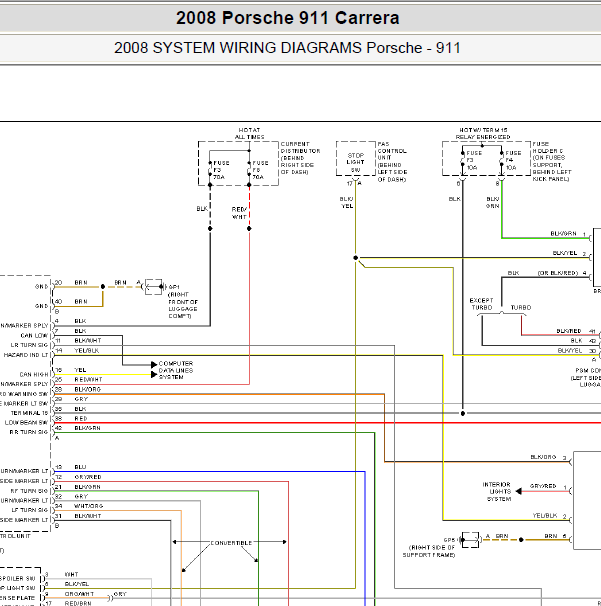Click the "BLK/RED" label at pin 41
The image size is (601, 606).
coord(569,331)
